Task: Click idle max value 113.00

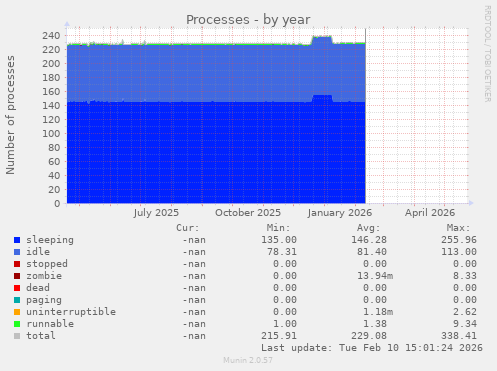Action: click(x=459, y=252)
